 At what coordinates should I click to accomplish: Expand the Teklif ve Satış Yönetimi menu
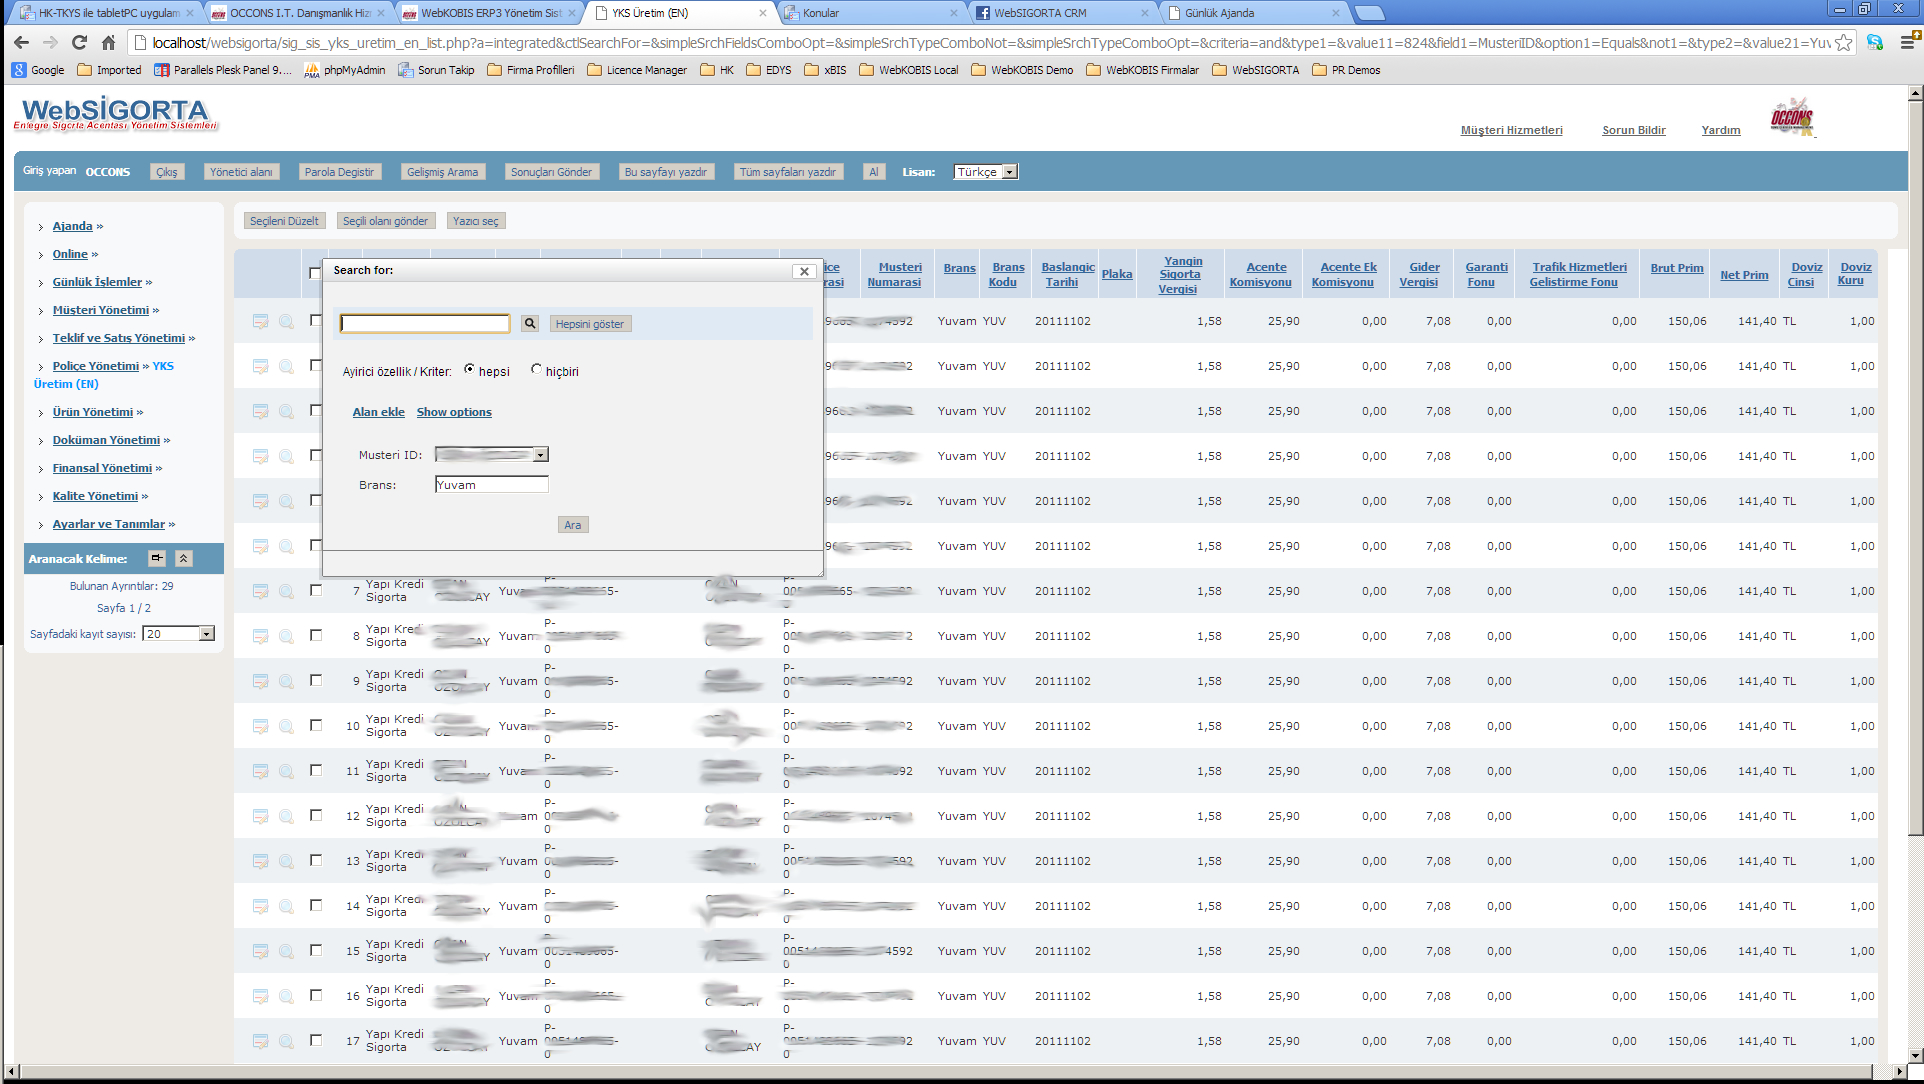coord(119,338)
